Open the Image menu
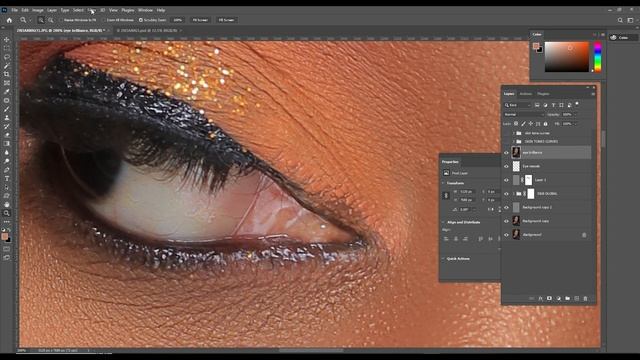The height and width of the screenshot is (360, 640). click(38, 10)
